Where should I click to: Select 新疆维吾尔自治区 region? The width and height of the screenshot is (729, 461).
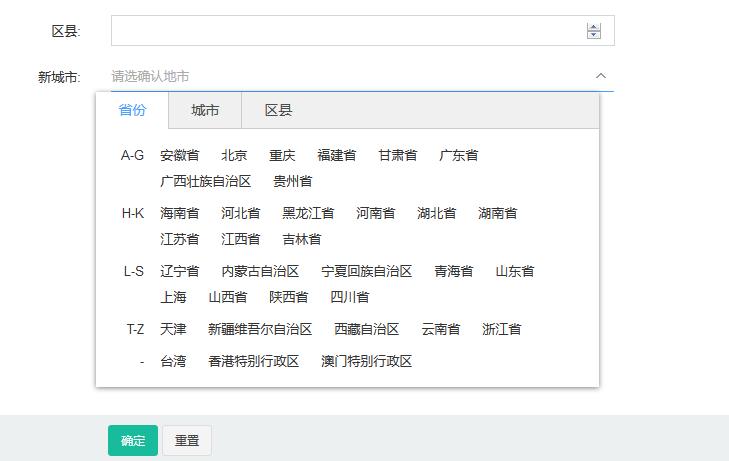(260, 329)
